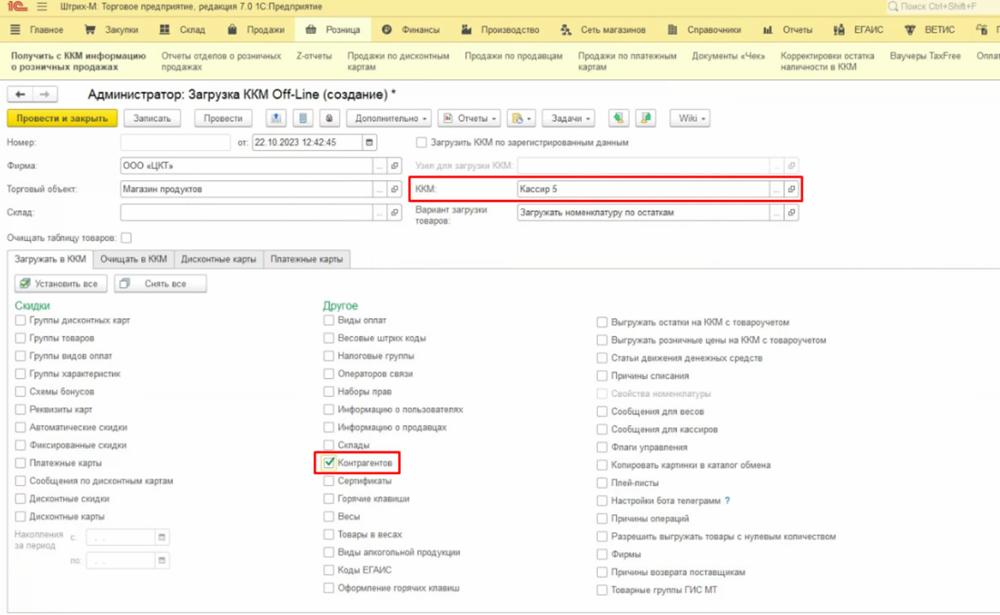Click the back navigation arrow
This screenshot has height=615, width=1000.
(20, 94)
